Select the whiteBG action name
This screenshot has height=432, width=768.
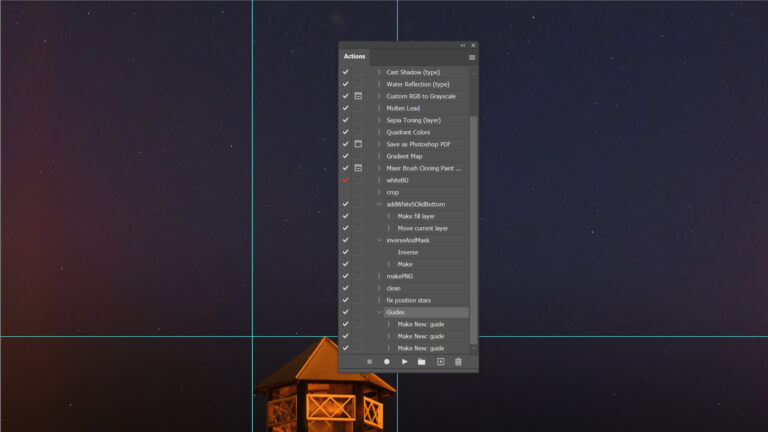coord(397,180)
